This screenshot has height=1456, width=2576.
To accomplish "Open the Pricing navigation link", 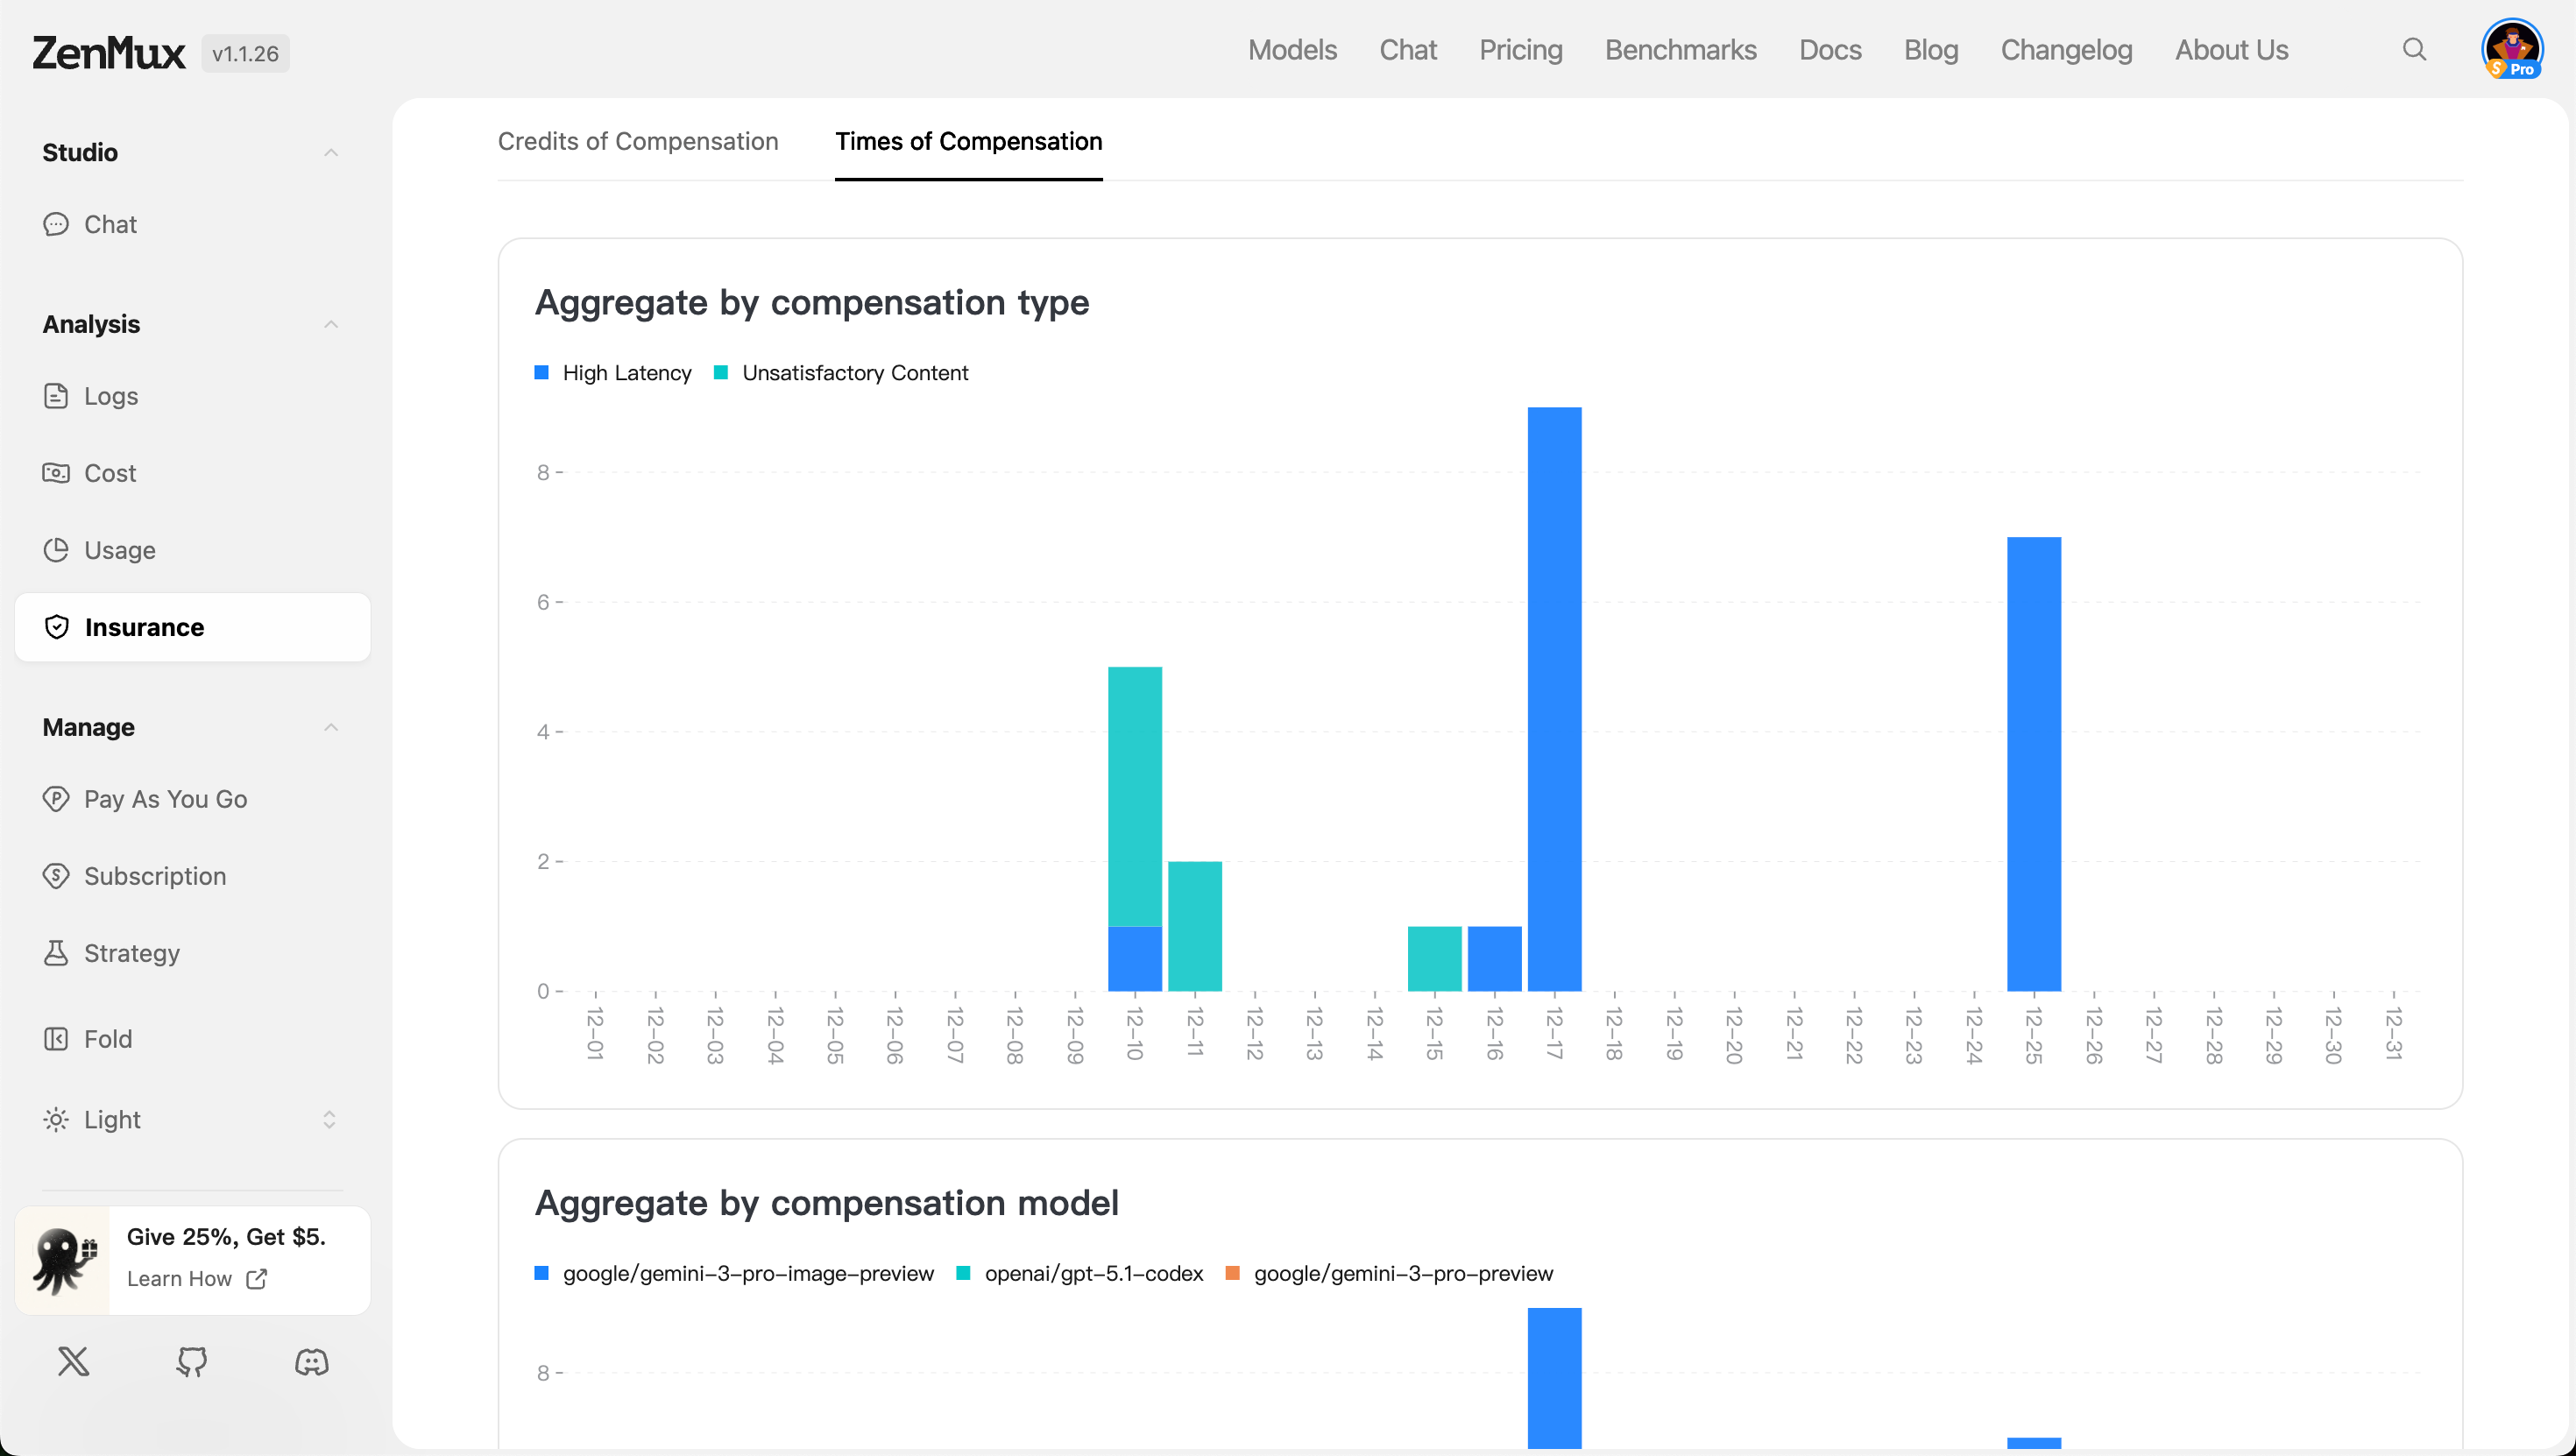I will [1520, 49].
